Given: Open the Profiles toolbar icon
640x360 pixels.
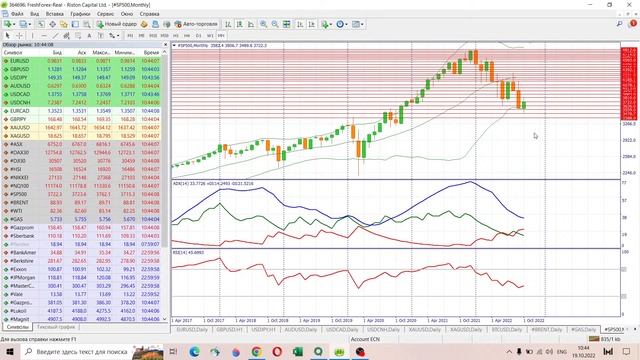Looking at the screenshot, I should 23,24.
